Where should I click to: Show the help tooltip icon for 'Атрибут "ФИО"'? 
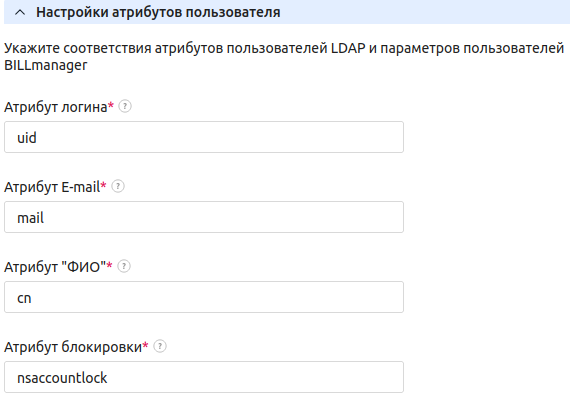click(x=124, y=266)
